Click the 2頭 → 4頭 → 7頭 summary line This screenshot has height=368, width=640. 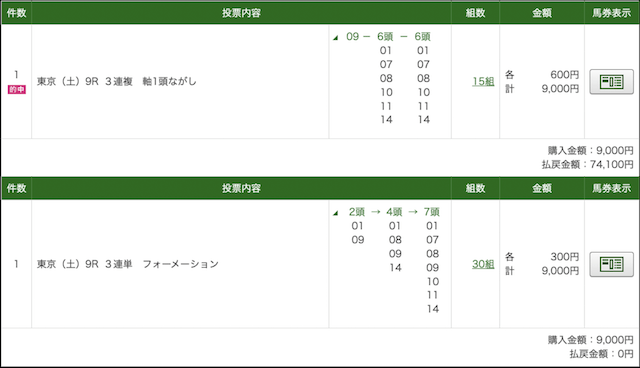(394, 212)
